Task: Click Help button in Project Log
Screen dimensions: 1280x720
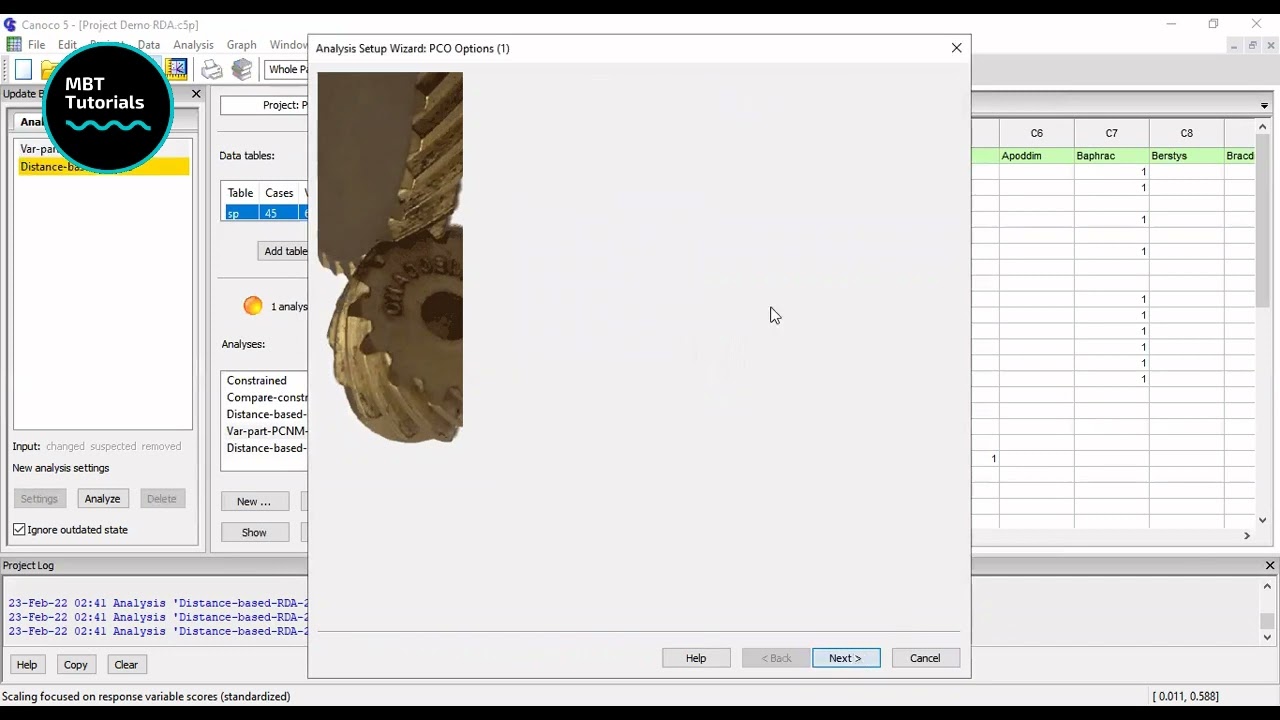Action: (x=27, y=665)
